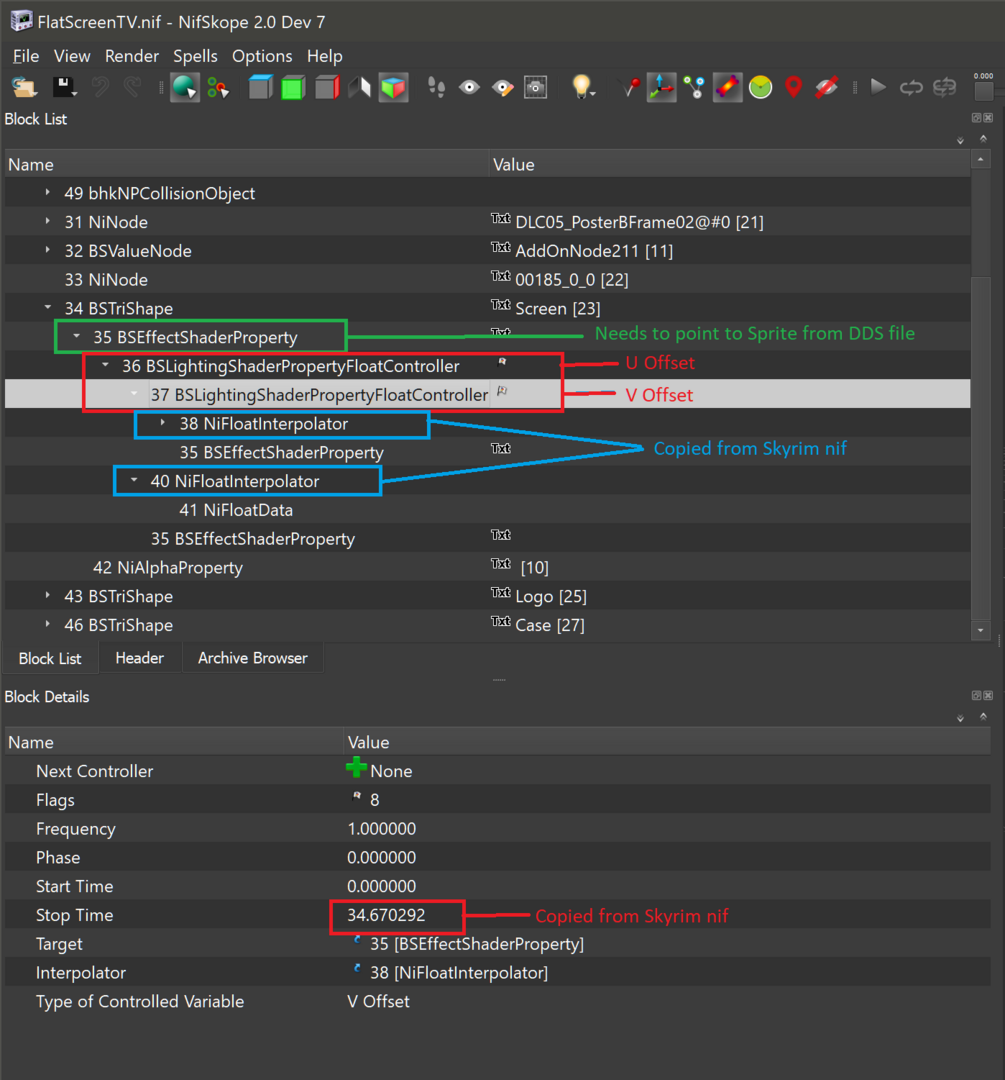Expand the 32 BSValueNode row
This screenshot has height=1080, width=1005.
click(x=48, y=250)
